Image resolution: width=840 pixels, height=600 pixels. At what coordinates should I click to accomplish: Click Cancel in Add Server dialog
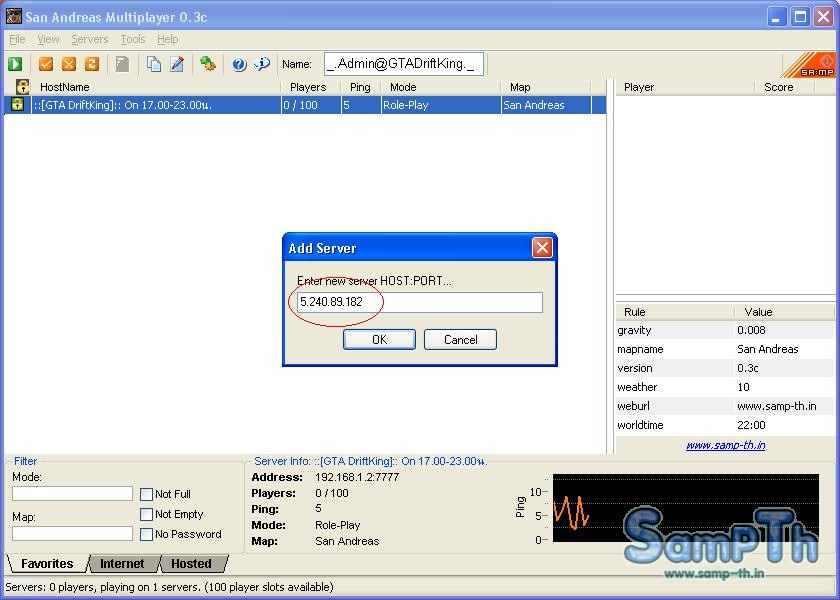pyautogui.click(x=460, y=340)
